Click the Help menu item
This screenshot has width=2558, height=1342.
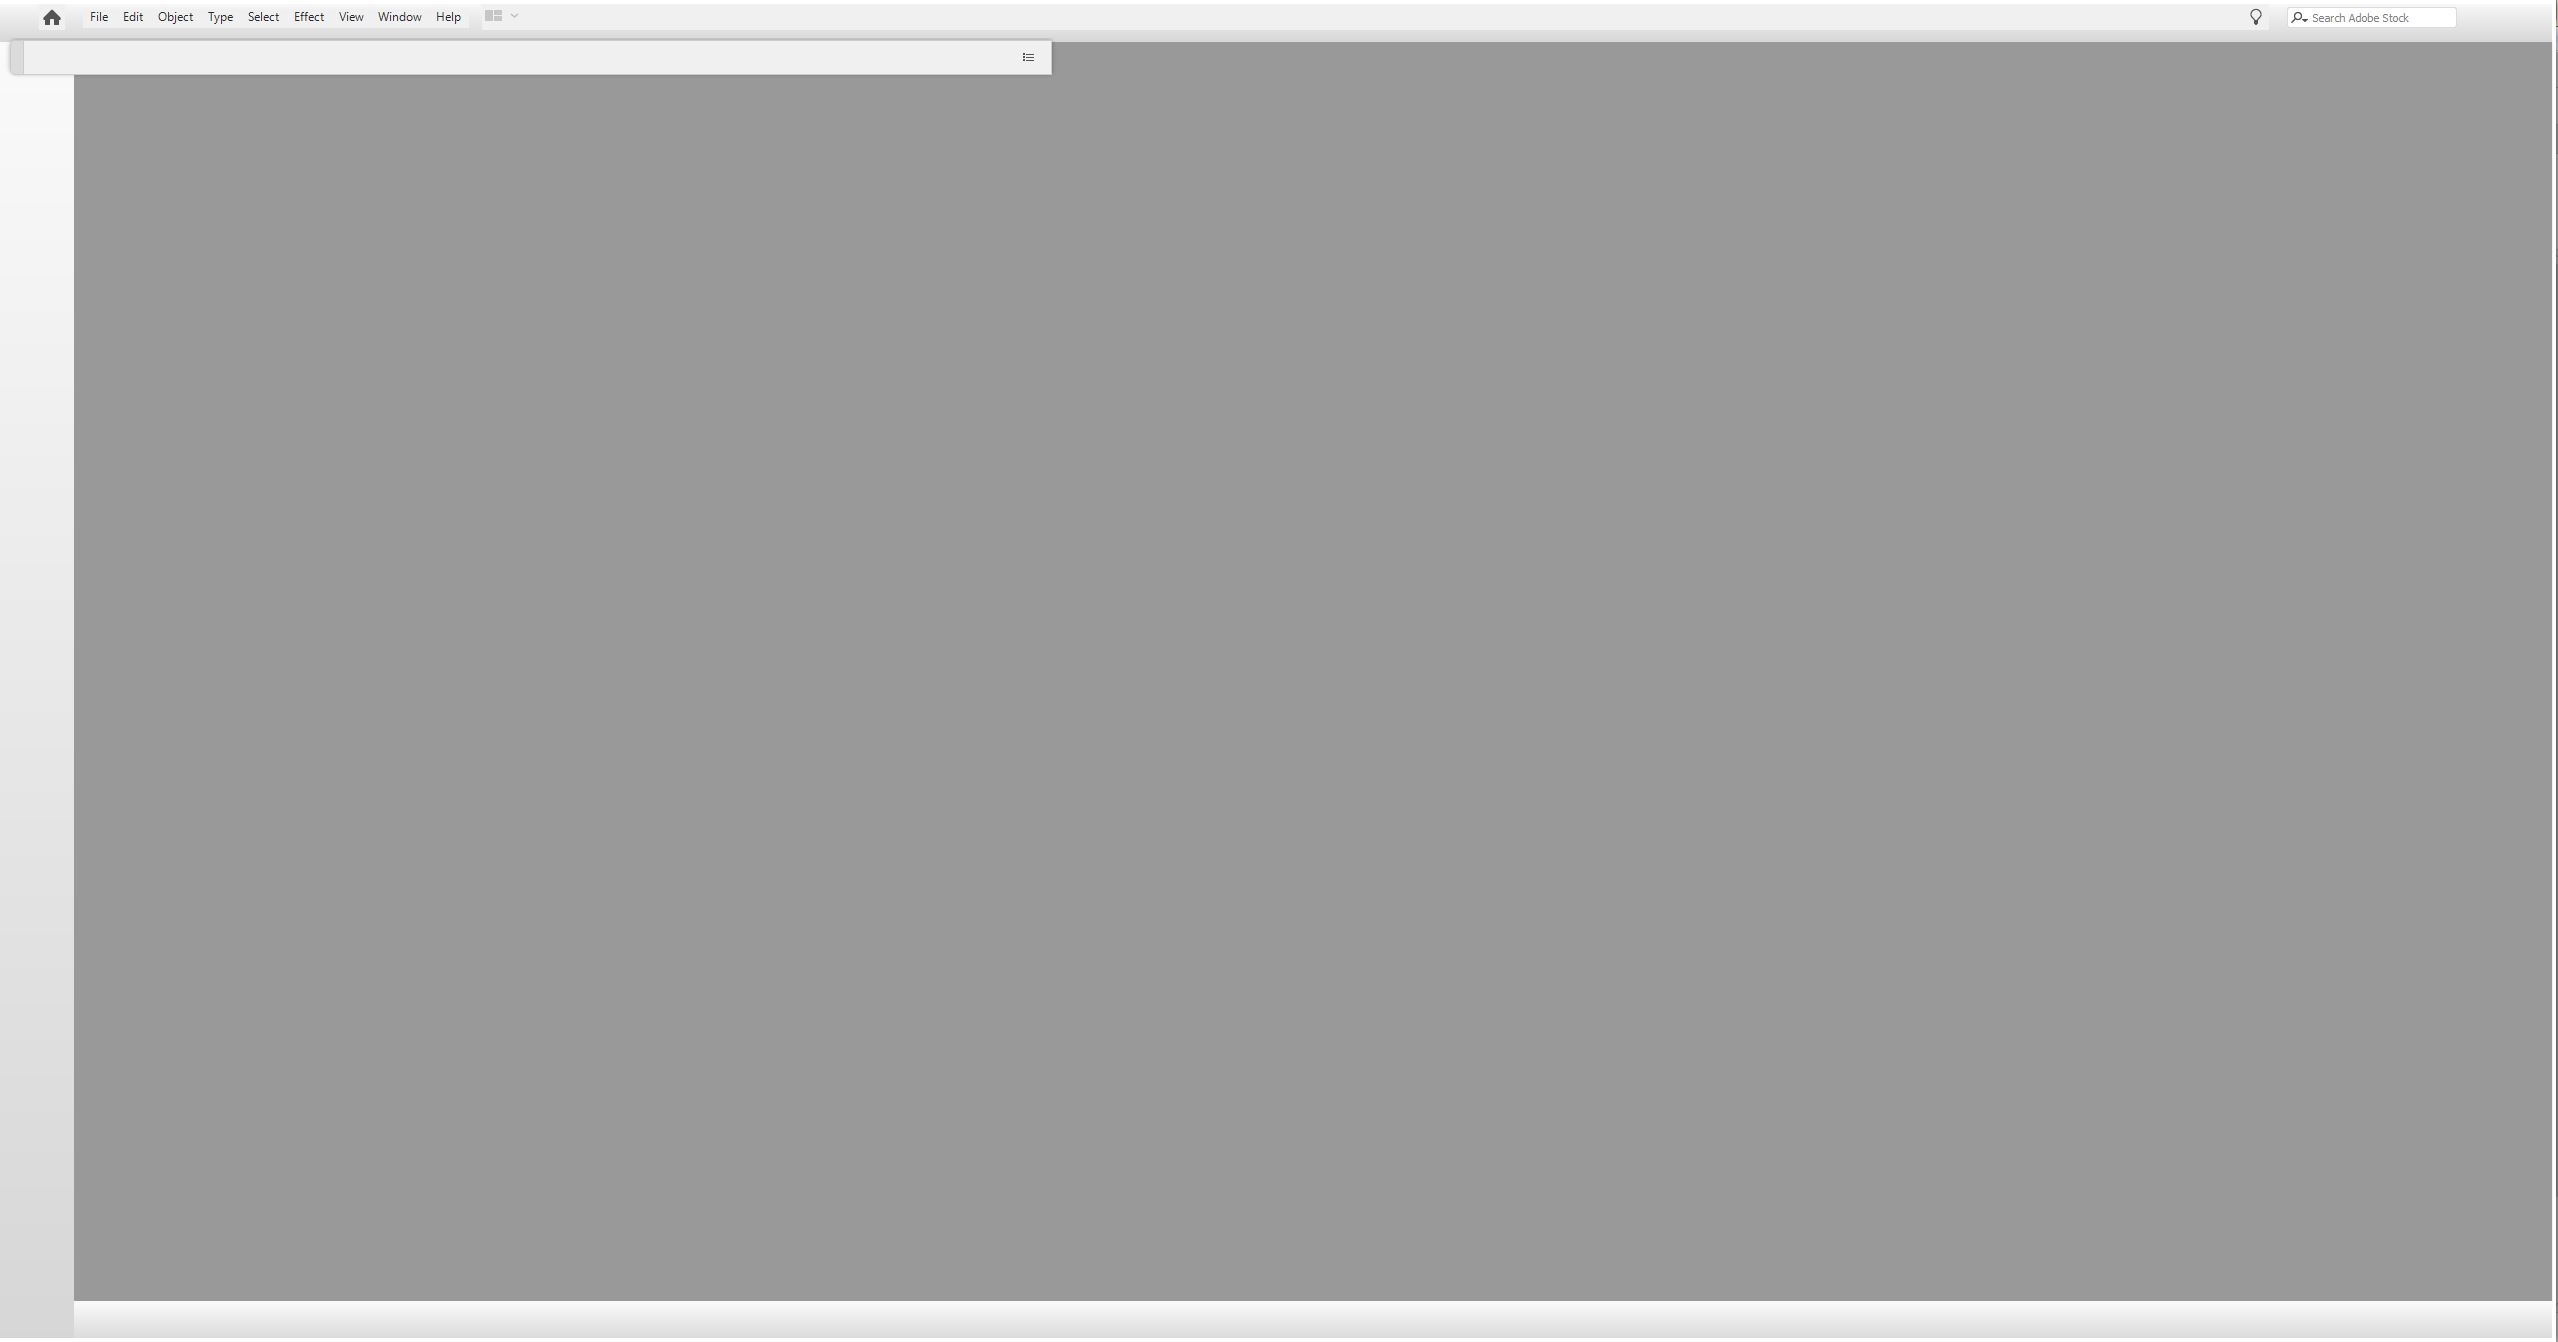[x=448, y=17]
